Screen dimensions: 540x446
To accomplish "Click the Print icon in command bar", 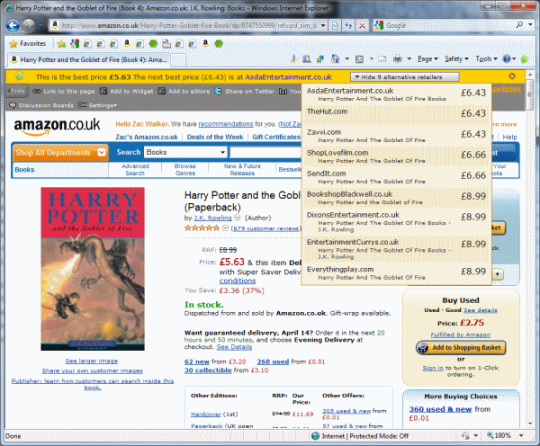I will 397,59.
